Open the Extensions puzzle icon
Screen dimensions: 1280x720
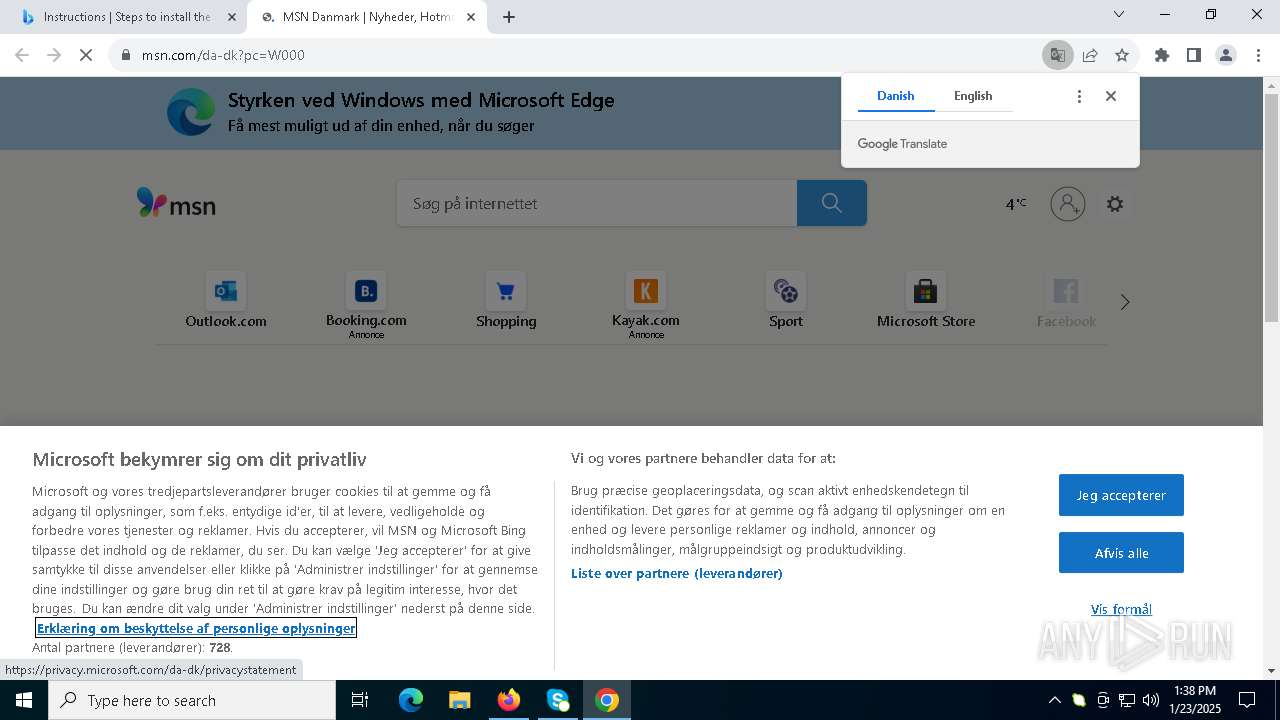click(x=1161, y=55)
